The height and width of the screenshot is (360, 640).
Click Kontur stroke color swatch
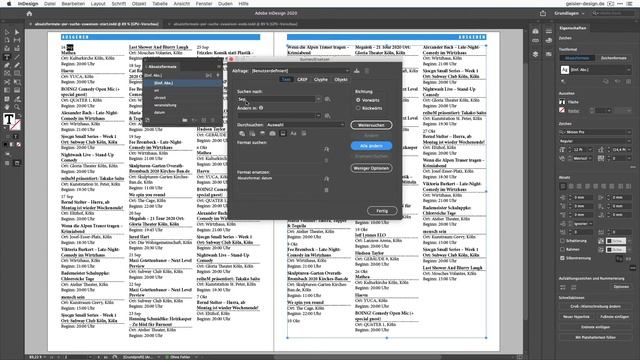tap(562, 110)
